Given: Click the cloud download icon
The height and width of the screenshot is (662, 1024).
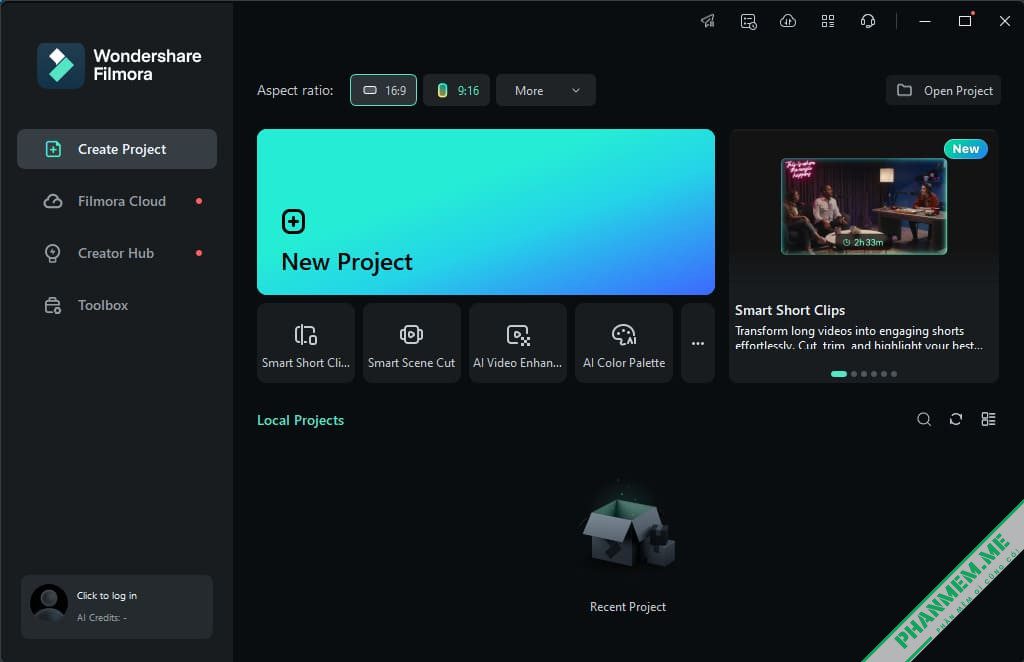Looking at the screenshot, I should tap(788, 22).
